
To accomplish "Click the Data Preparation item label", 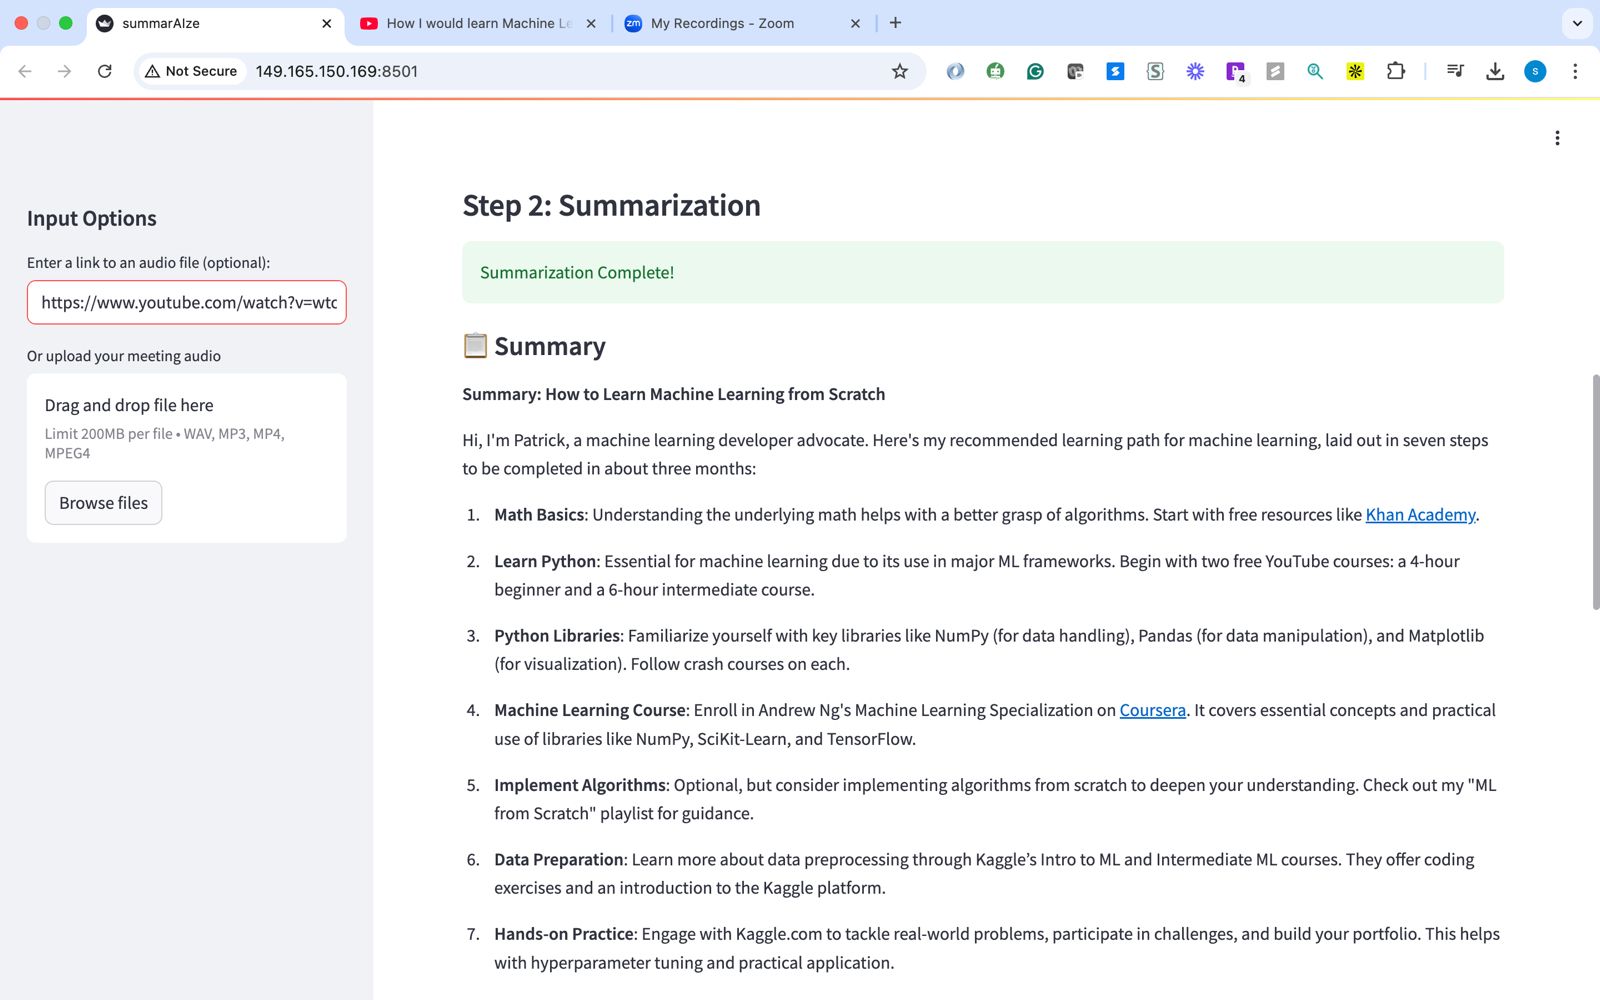I will pyautogui.click(x=559, y=859).
